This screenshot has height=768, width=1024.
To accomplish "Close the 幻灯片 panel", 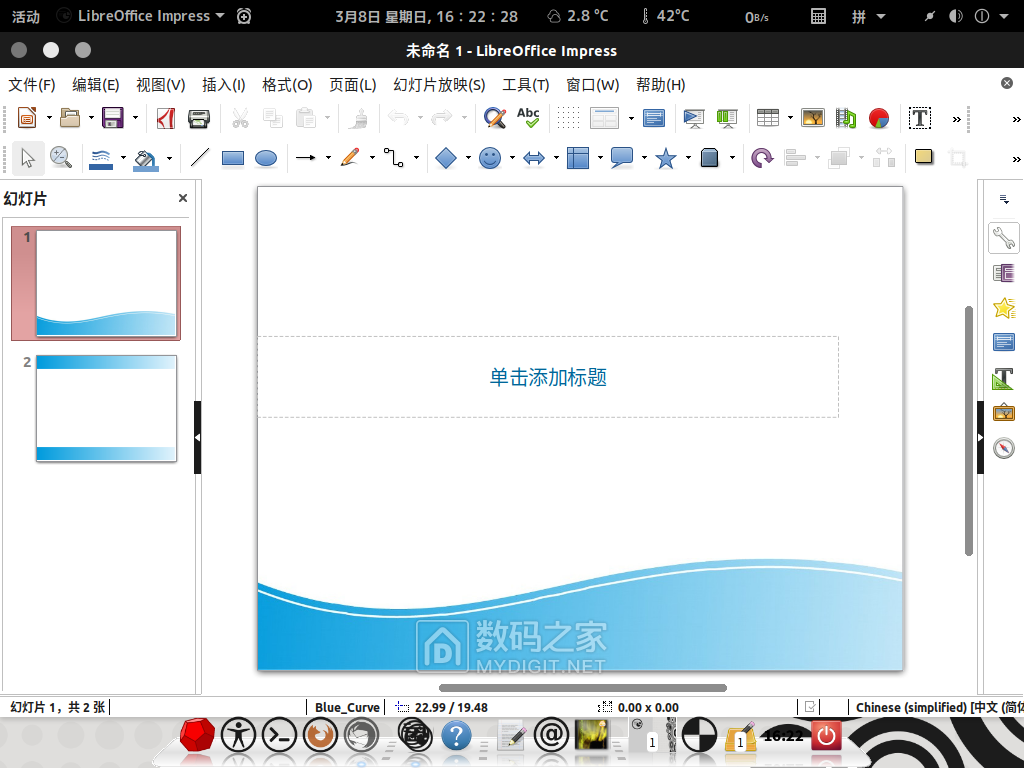I will [183, 198].
